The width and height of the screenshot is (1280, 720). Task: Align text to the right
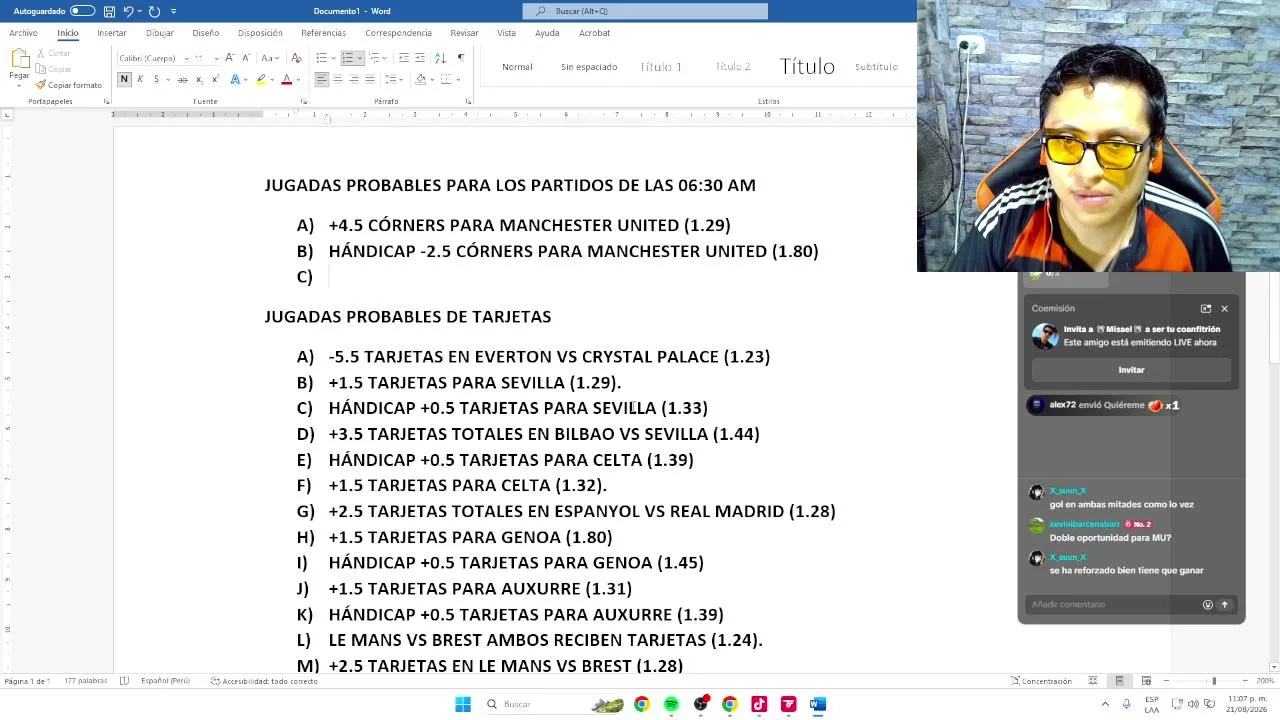[354, 79]
